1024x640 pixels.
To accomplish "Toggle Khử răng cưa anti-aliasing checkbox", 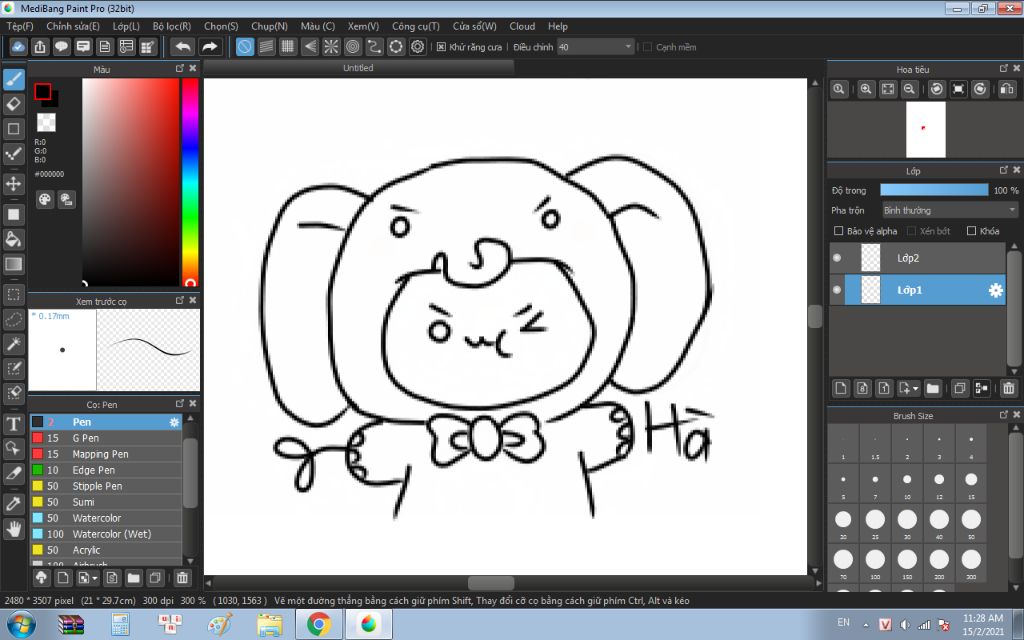I will tap(441, 47).
